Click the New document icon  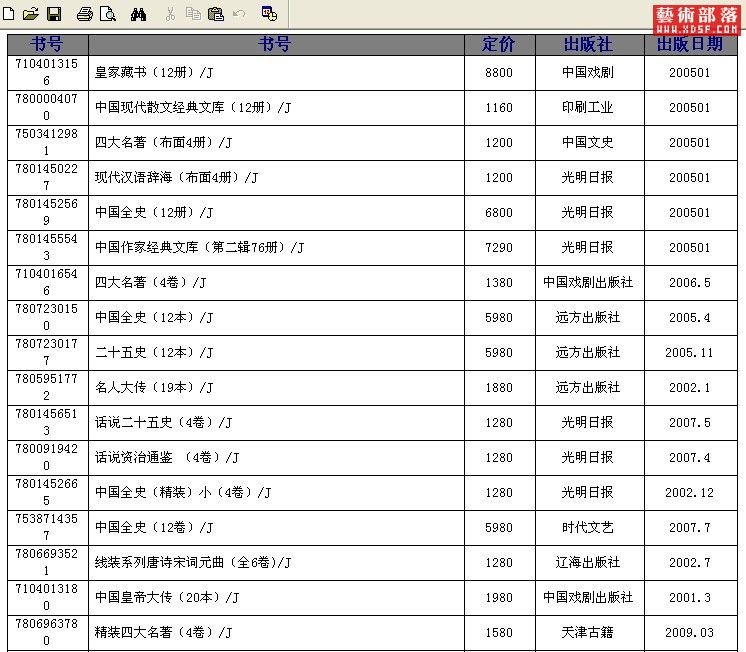click(x=8, y=13)
